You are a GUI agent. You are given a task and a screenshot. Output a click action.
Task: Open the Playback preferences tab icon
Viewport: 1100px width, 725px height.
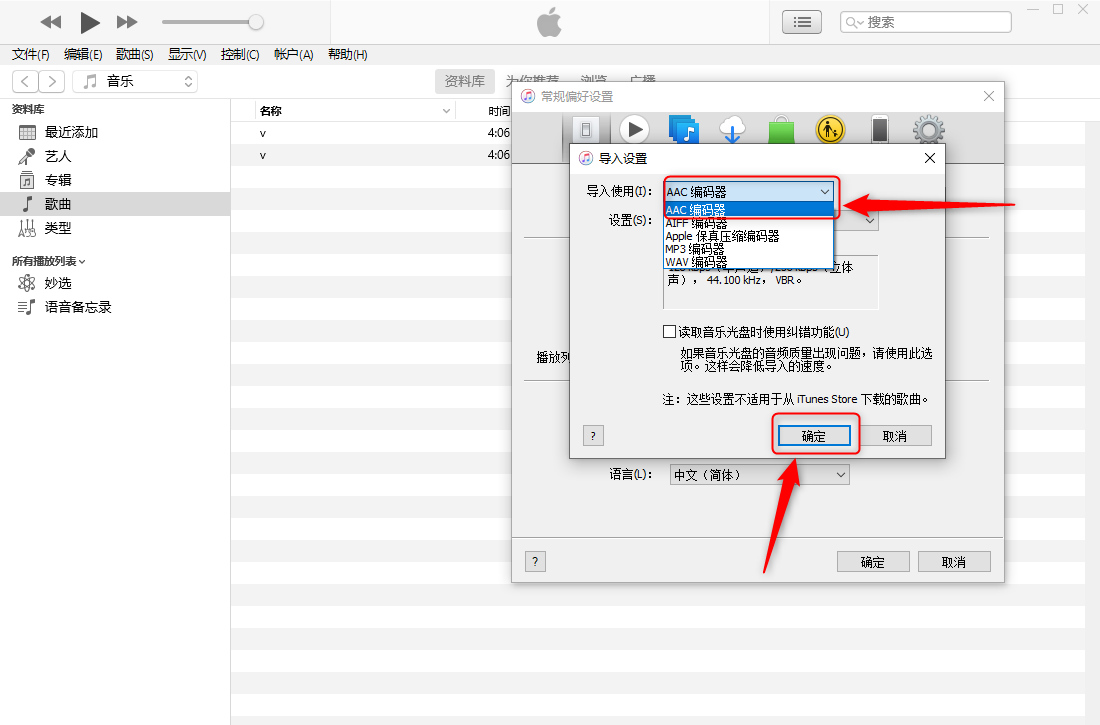[x=634, y=130]
